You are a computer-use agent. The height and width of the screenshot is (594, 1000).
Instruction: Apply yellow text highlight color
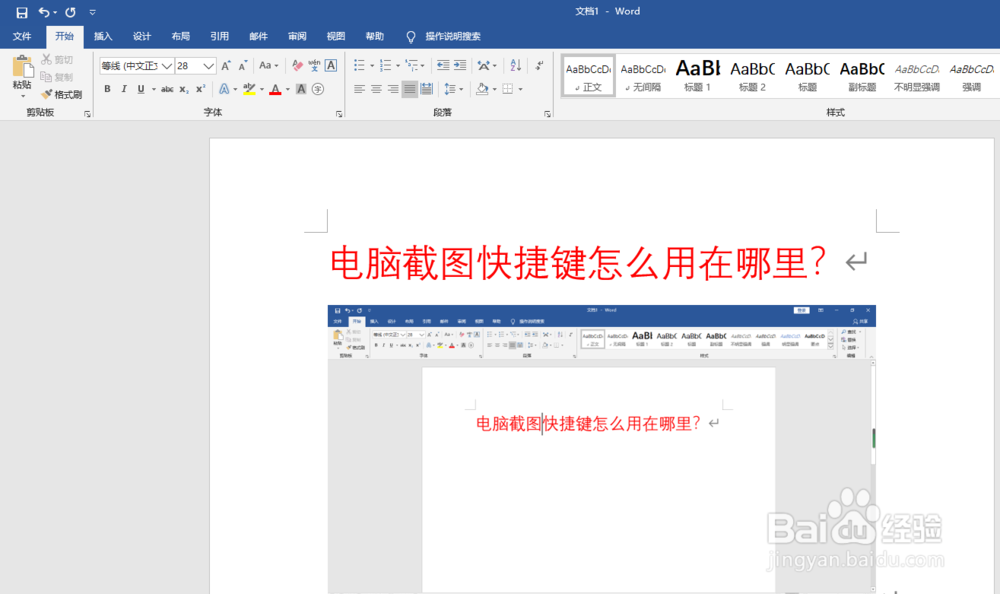[249, 88]
